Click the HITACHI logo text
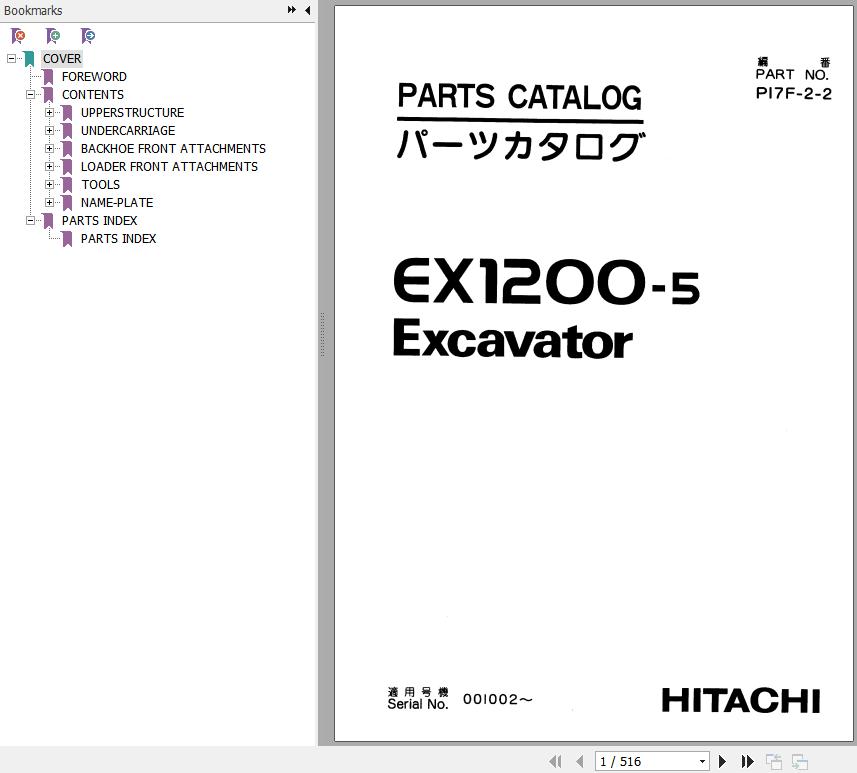 click(x=741, y=700)
